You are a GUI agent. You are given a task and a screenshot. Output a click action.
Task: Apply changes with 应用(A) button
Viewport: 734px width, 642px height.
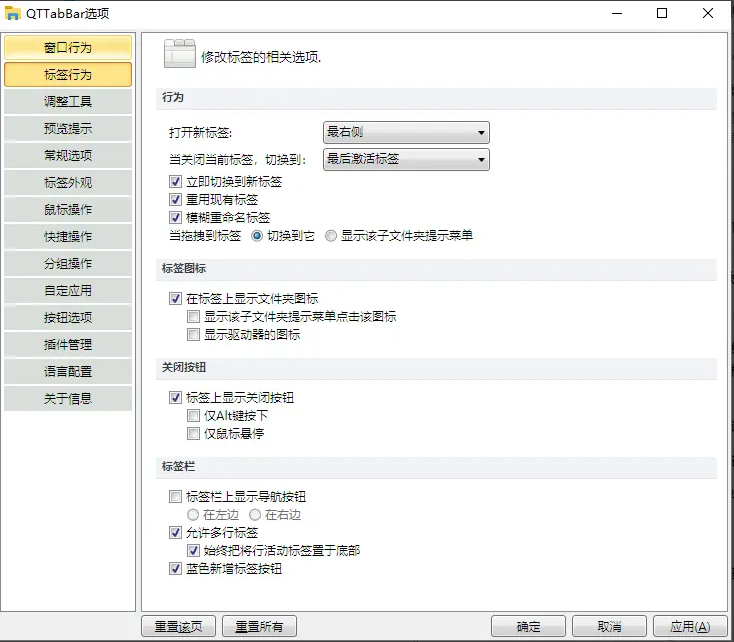[x=690, y=626]
